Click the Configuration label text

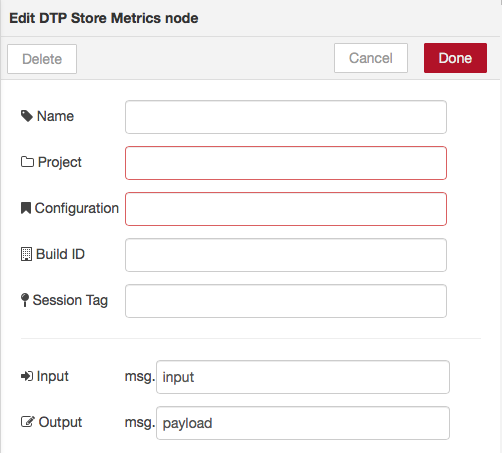[x=77, y=208]
